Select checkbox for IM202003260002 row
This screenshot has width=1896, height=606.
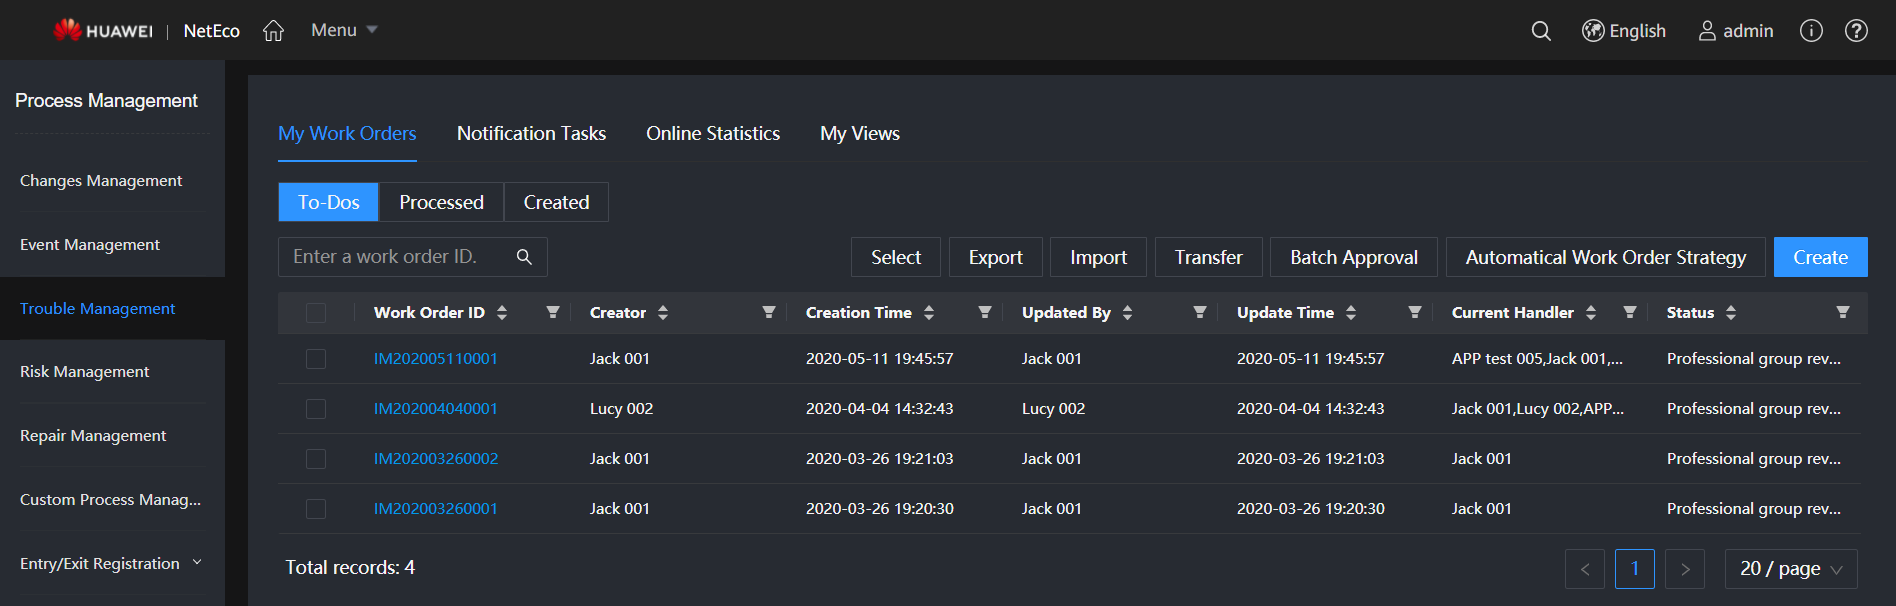316,459
